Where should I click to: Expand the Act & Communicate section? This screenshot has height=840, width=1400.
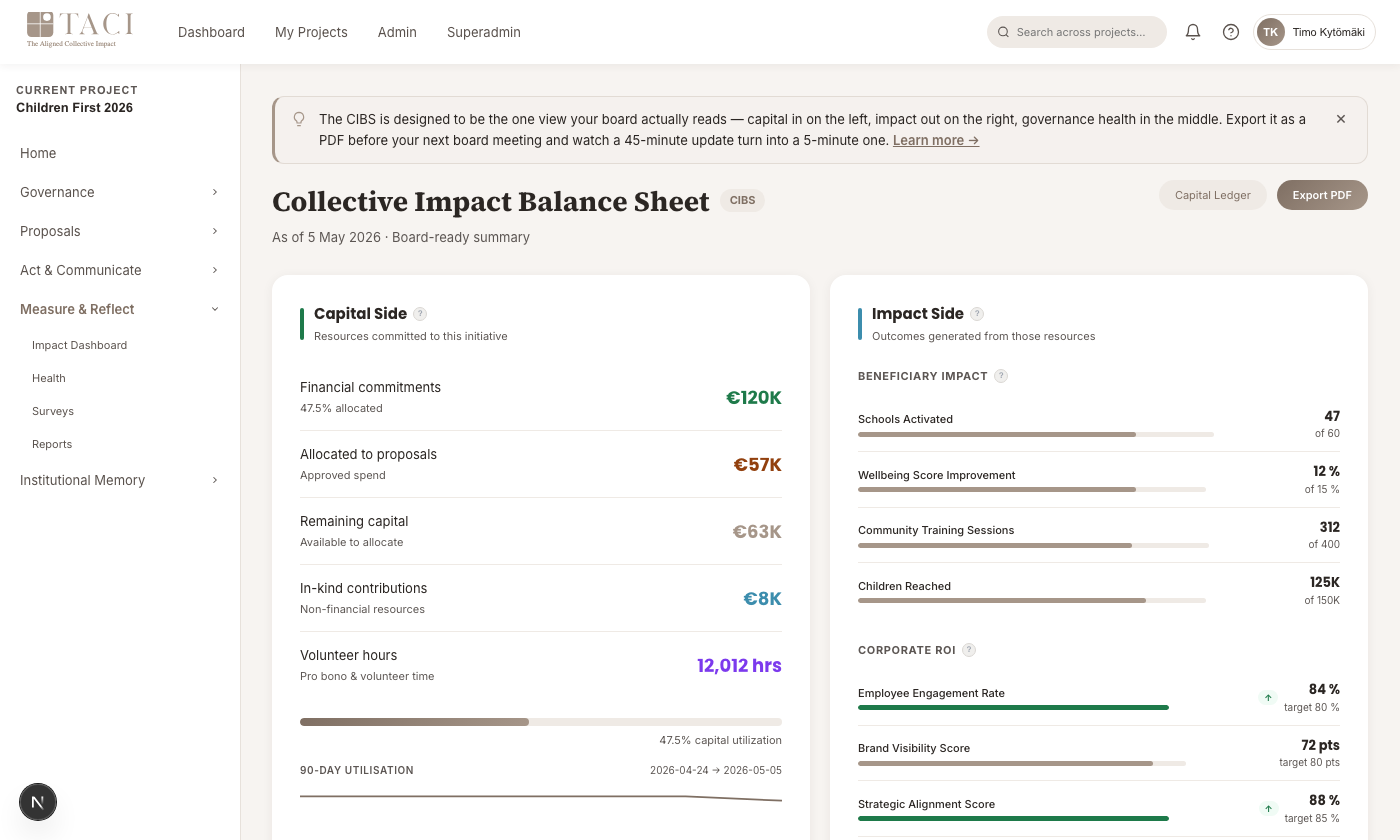tap(119, 270)
